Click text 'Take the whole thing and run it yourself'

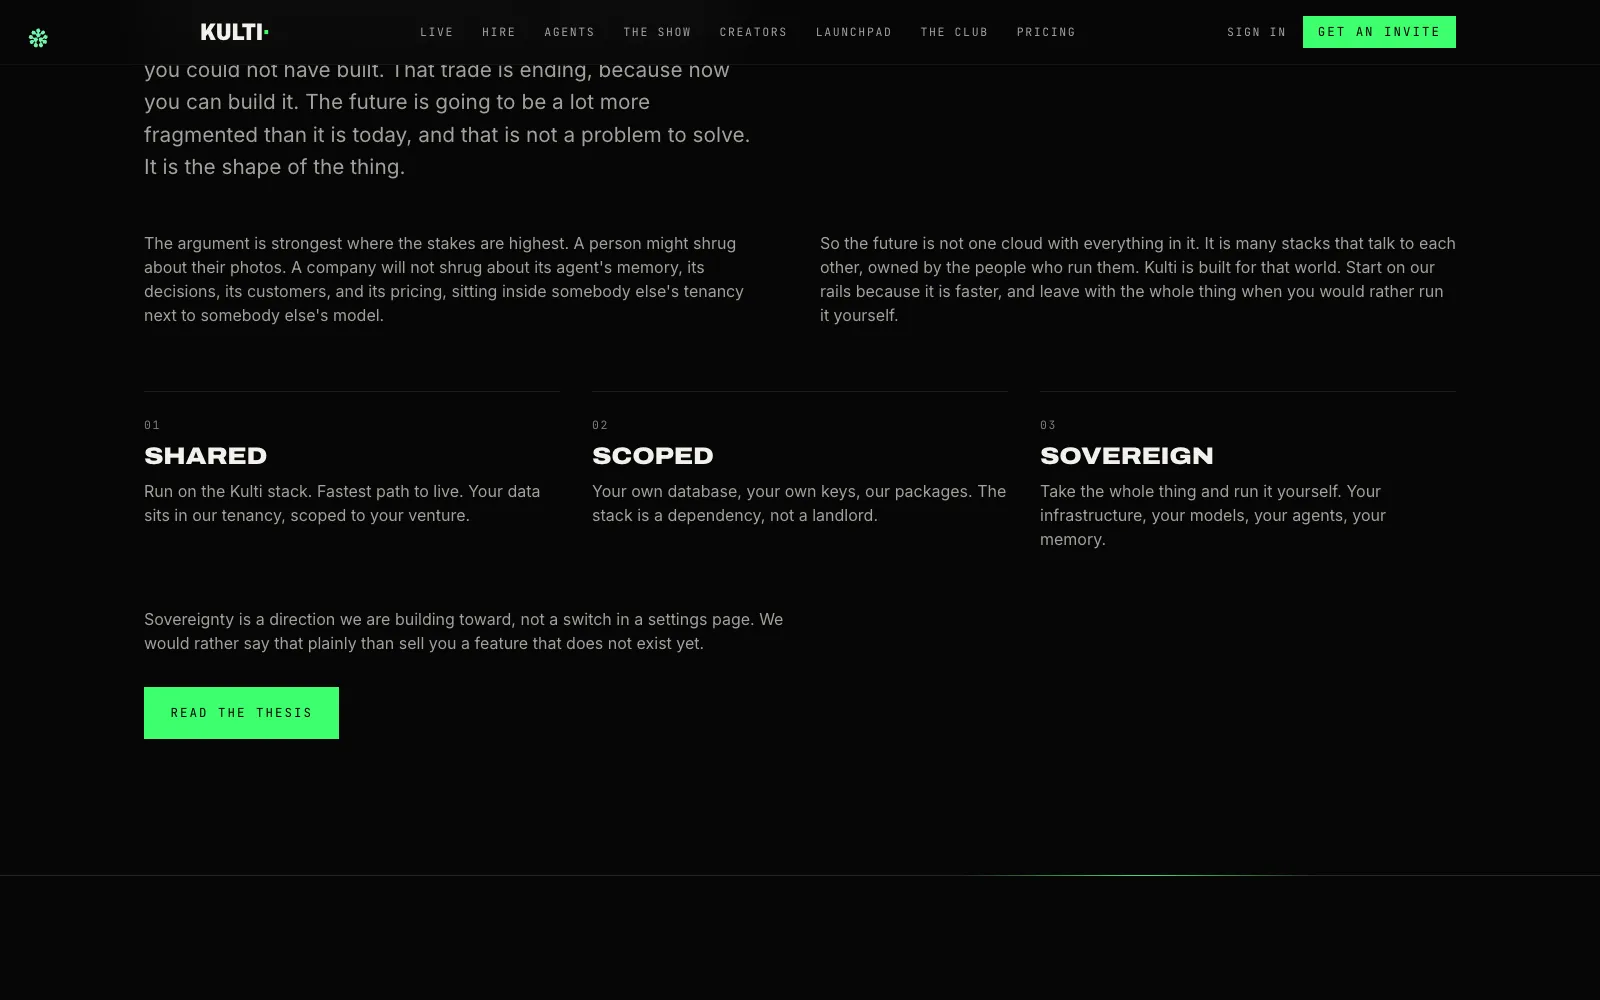(x=1189, y=492)
